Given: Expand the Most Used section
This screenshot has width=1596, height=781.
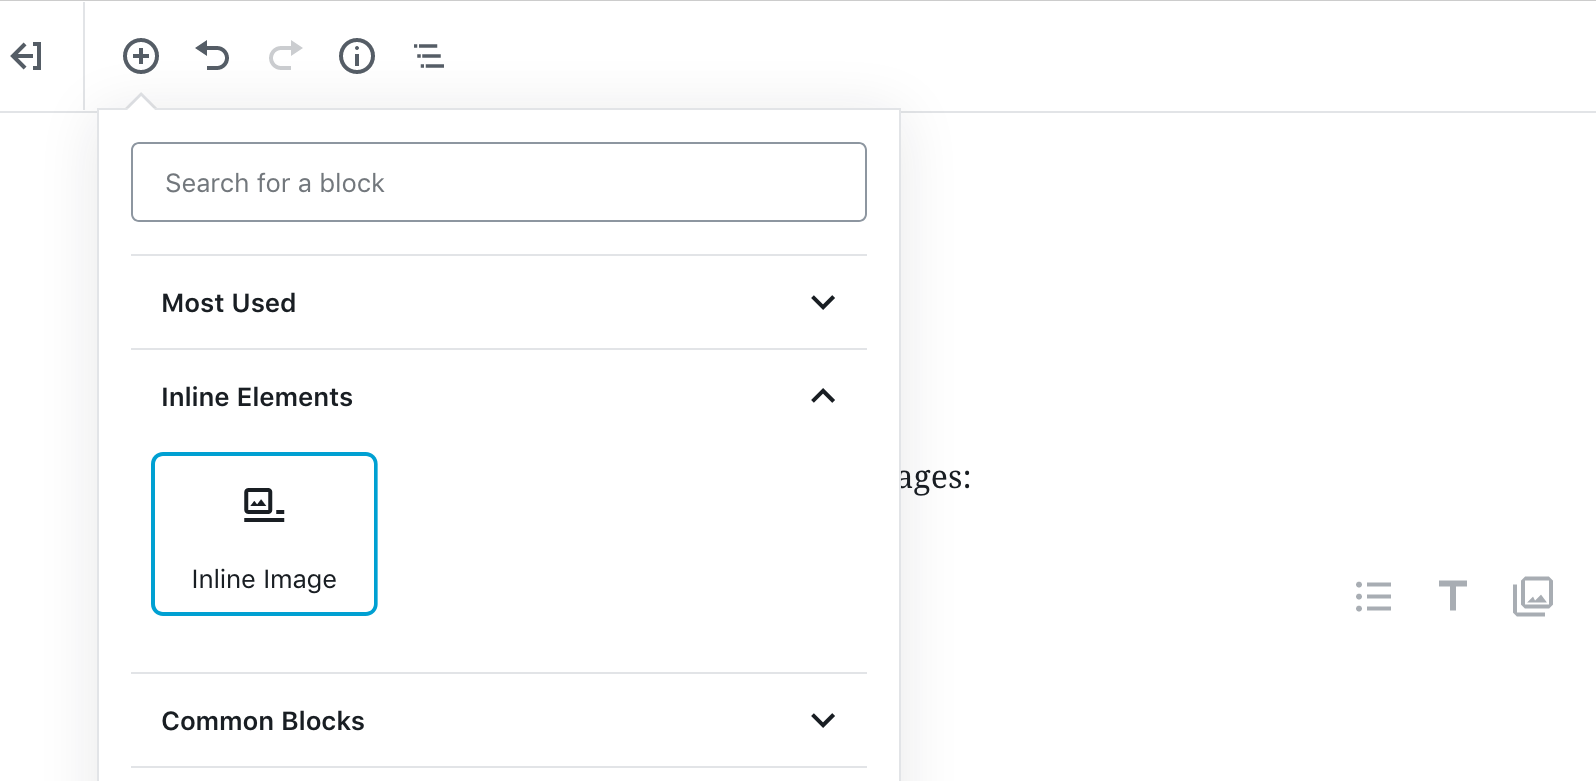Looking at the screenshot, I should click(x=822, y=302).
